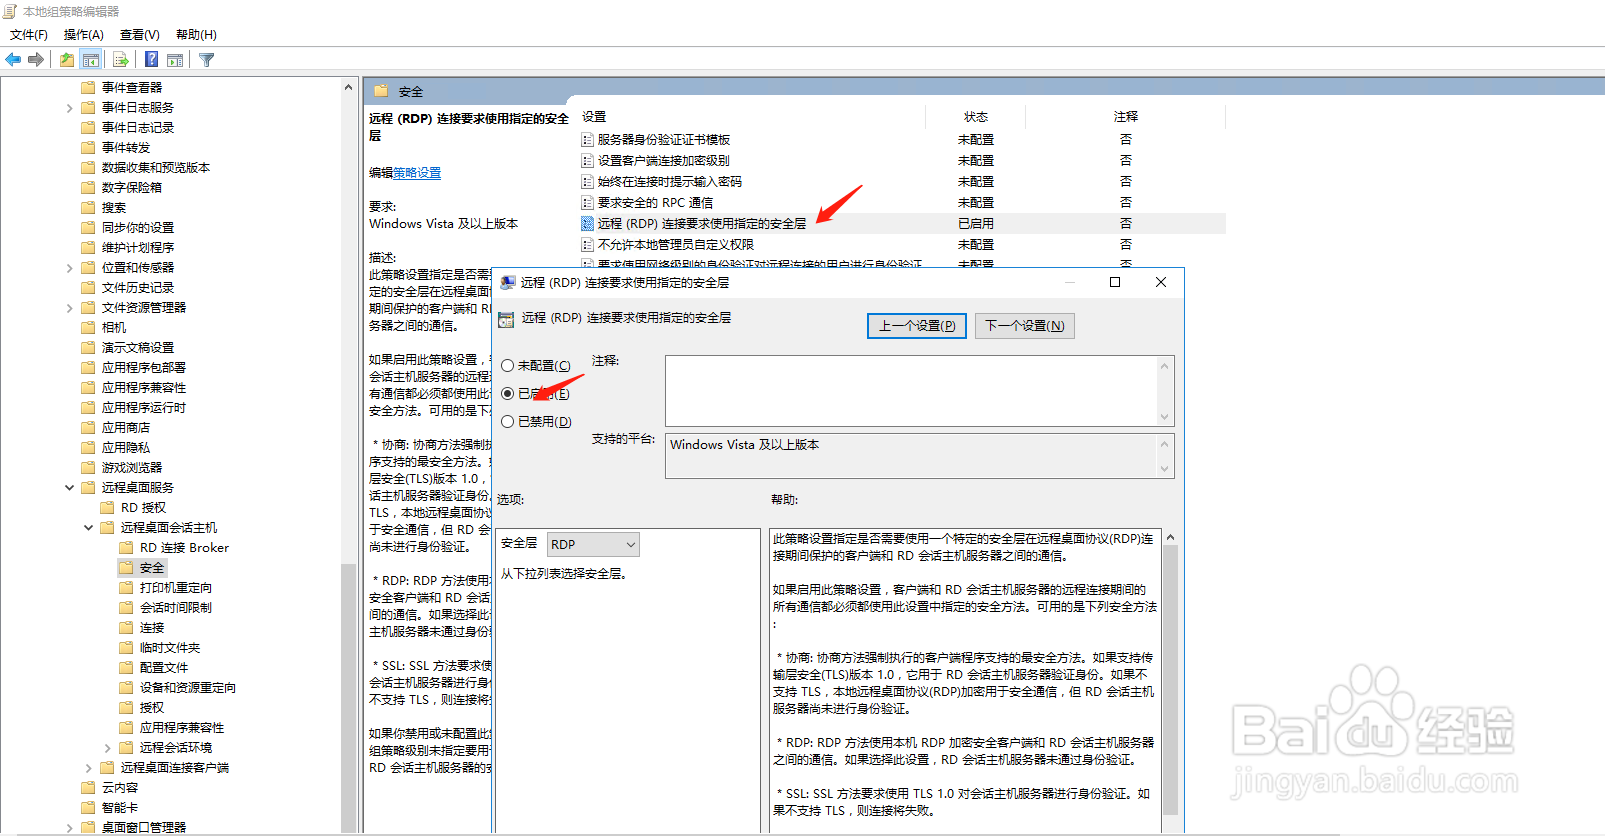The height and width of the screenshot is (836, 1605).
Task: Click folder icon of 事件查看器
Action: click(88, 87)
